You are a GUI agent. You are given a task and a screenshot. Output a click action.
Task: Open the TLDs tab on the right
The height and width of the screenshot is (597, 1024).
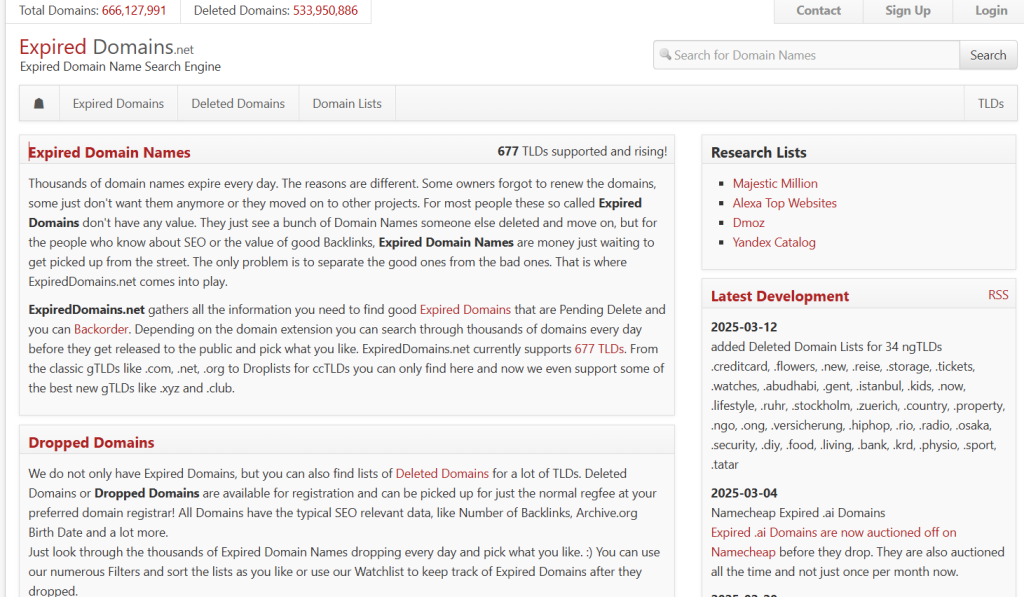tap(990, 103)
